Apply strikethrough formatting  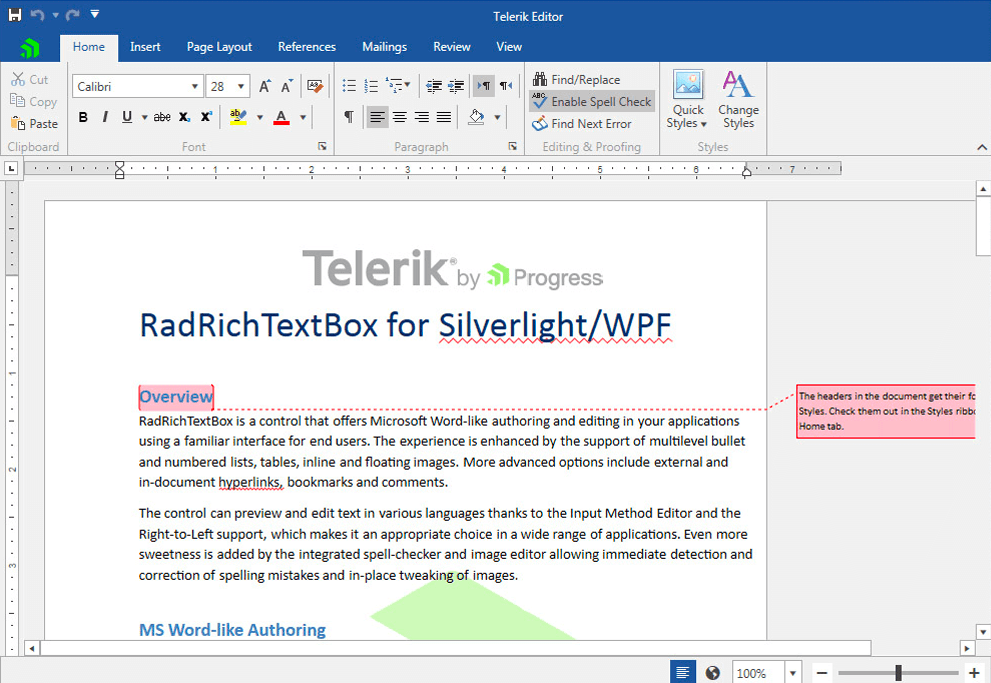click(x=162, y=117)
